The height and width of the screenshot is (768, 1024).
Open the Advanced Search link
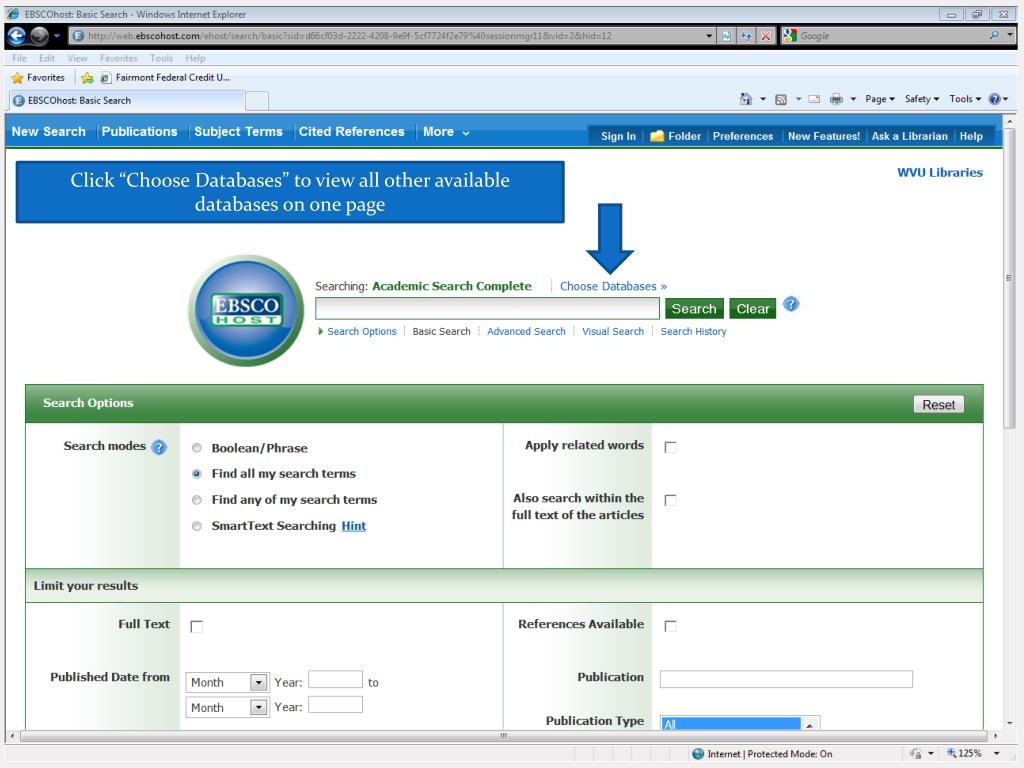[x=526, y=331]
